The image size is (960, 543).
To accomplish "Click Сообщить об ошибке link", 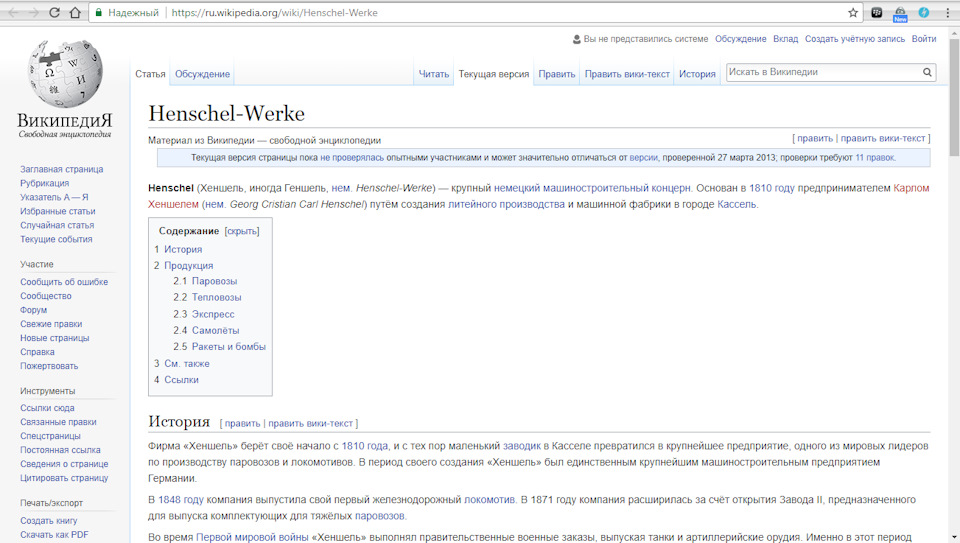I will point(64,282).
